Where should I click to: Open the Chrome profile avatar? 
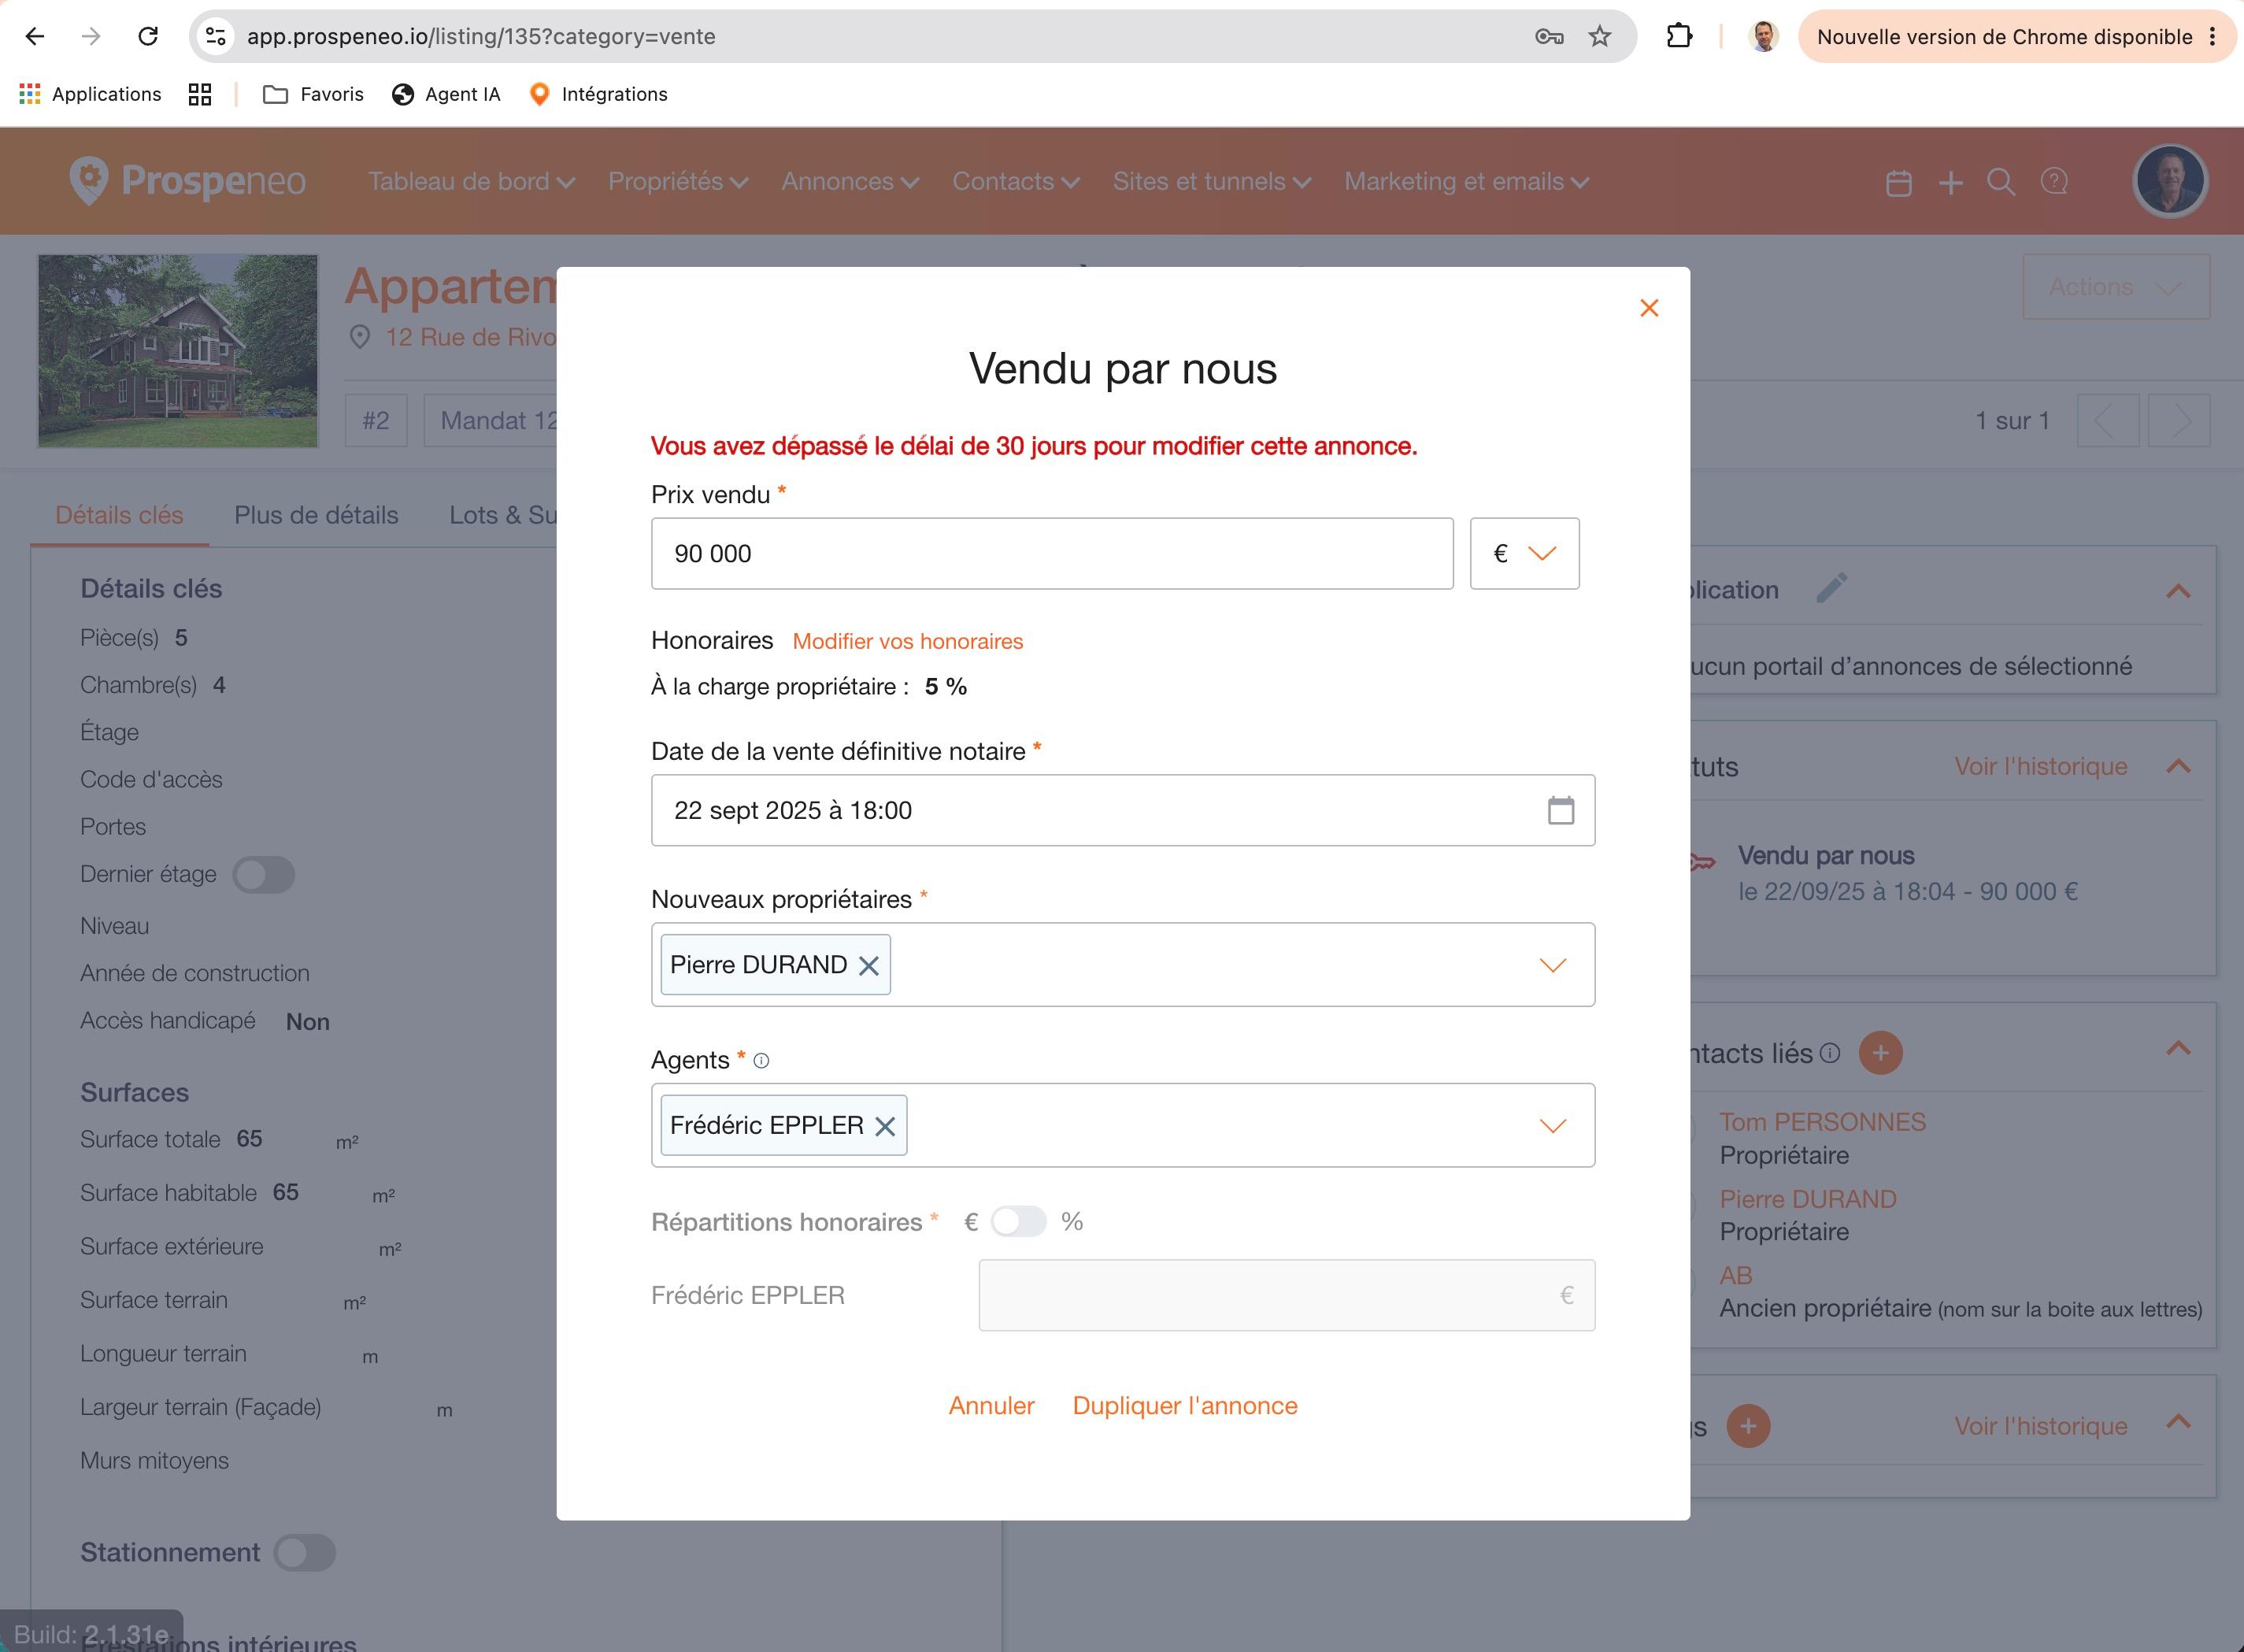[x=1763, y=37]
